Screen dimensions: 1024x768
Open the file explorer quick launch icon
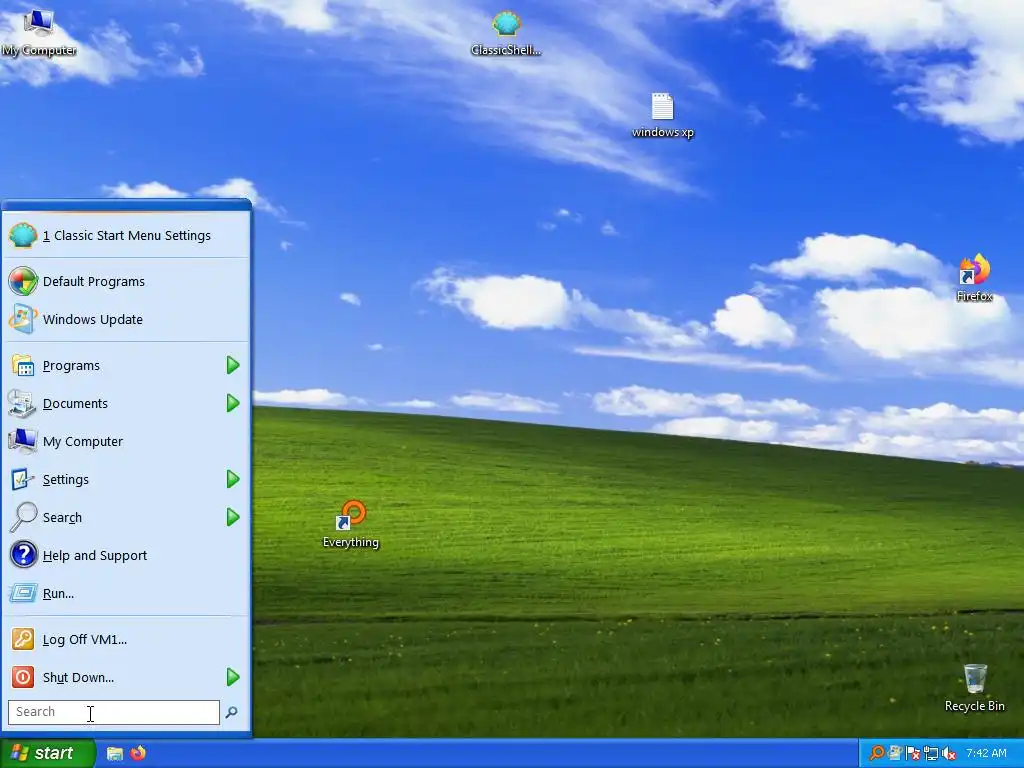coord(115,754)
